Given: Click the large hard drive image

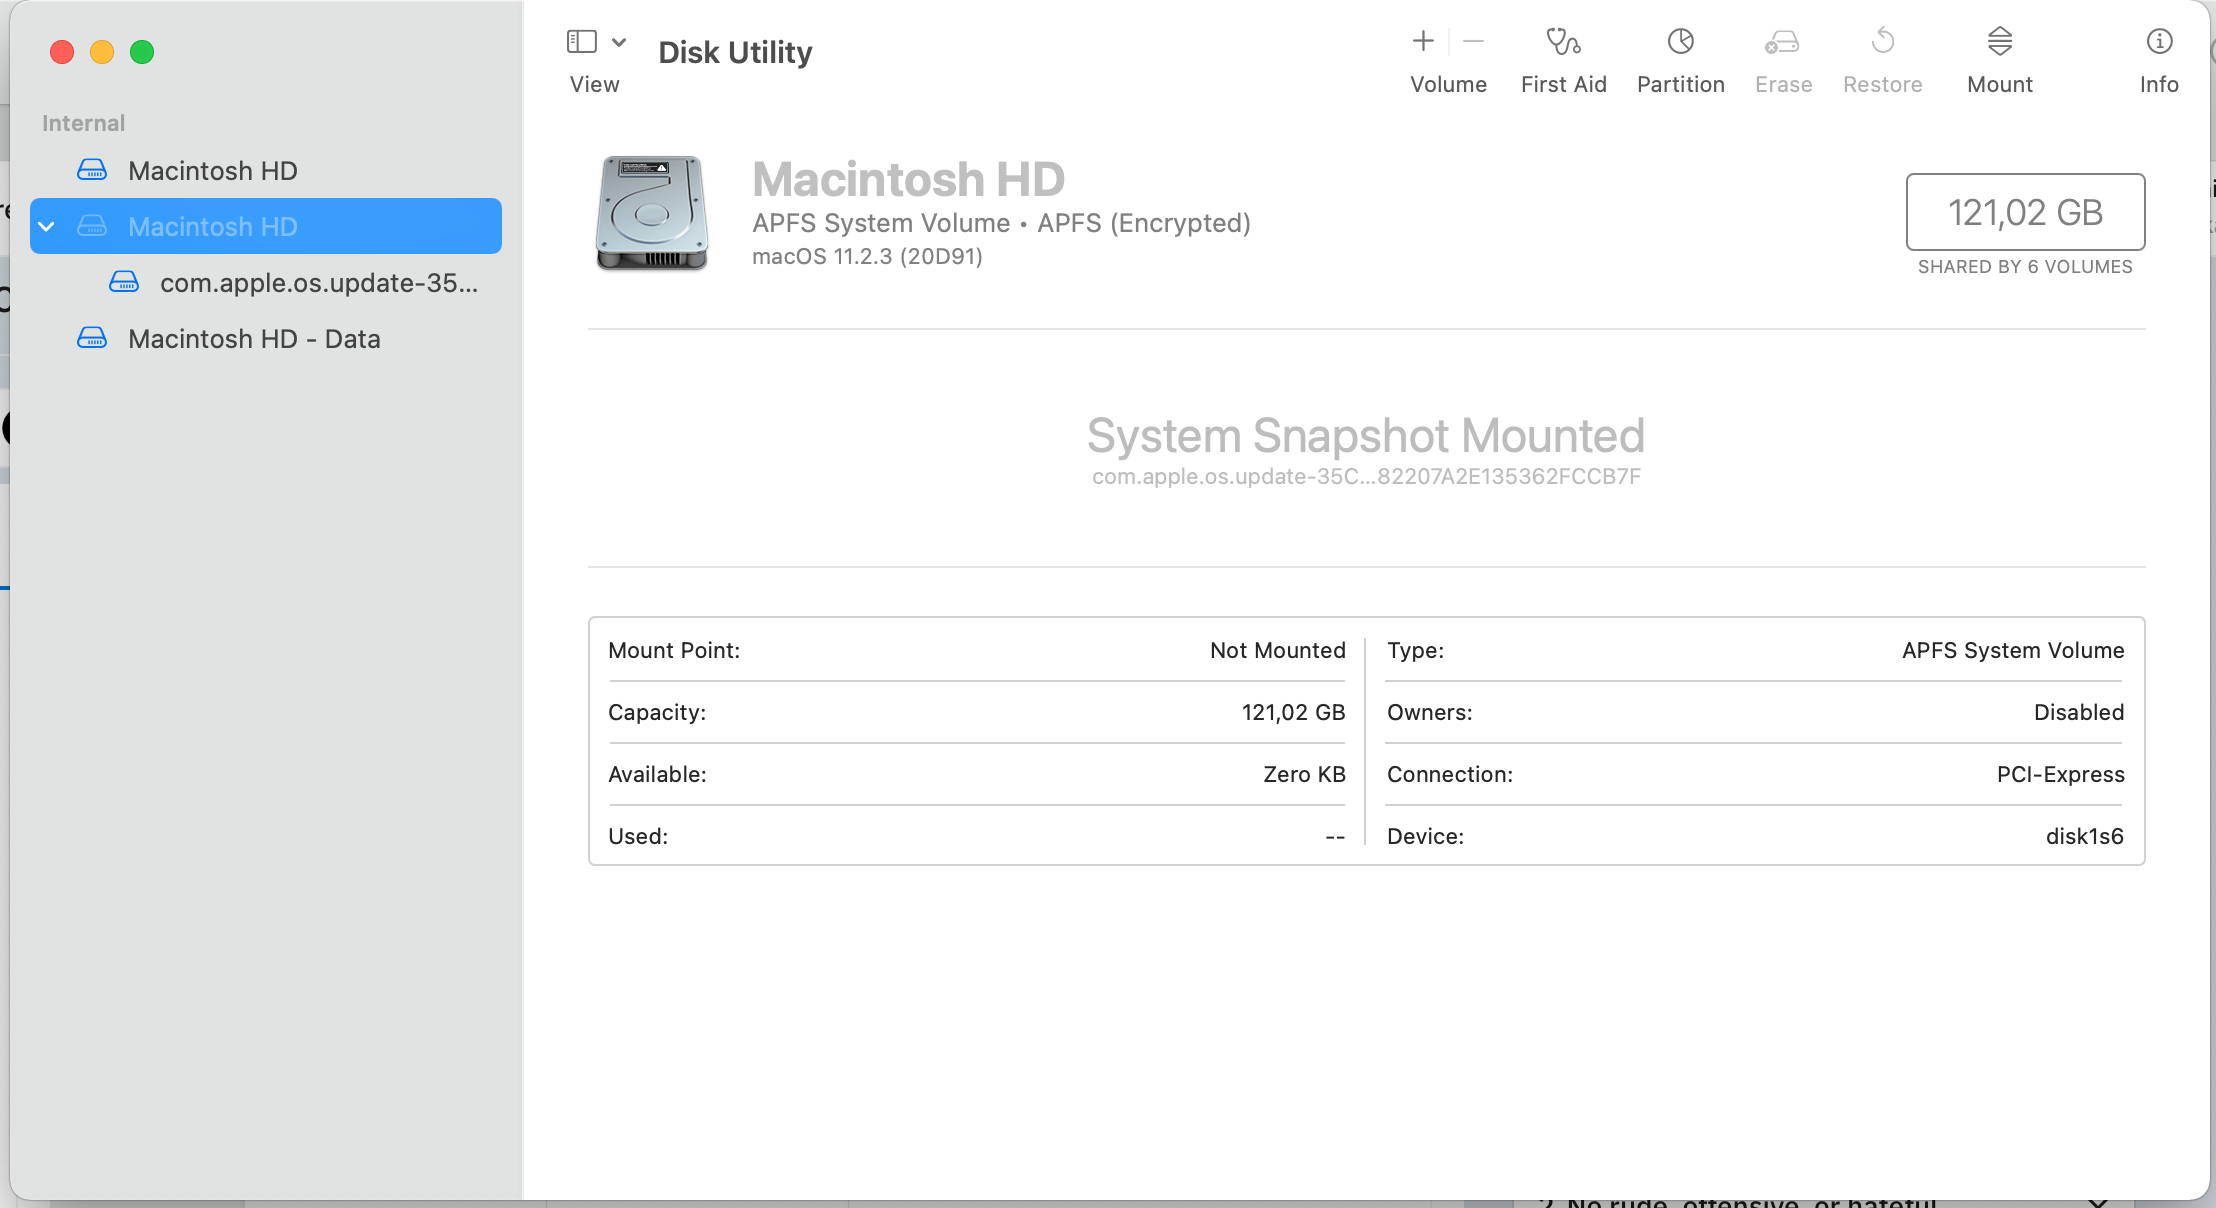Looking at the screenshot, I should (x=652, y=213).
